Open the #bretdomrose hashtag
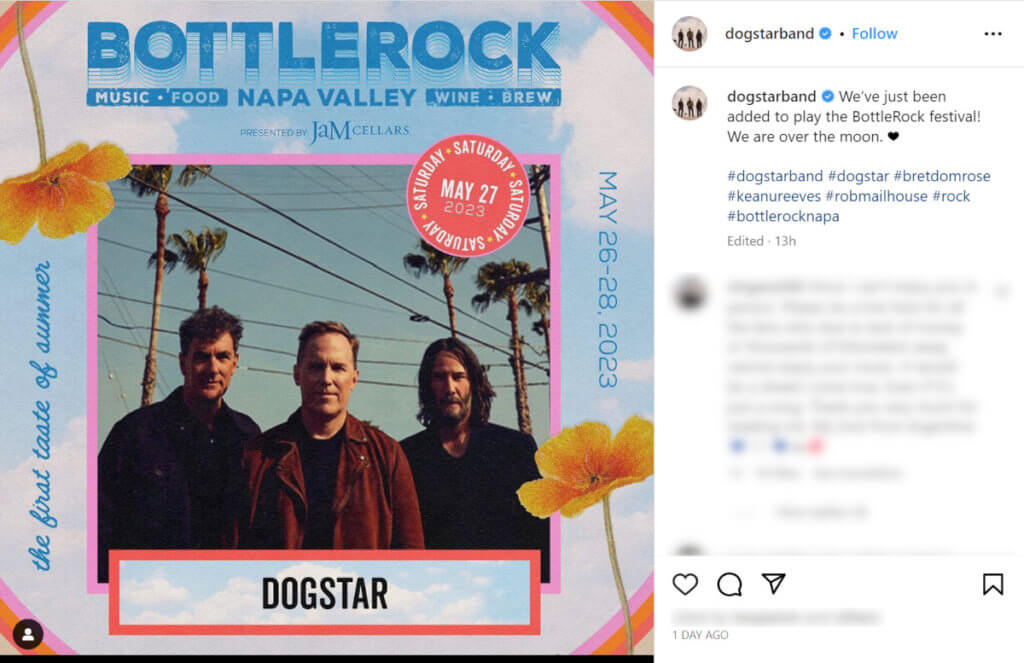This screenshot has width=1024, height=663. 942,176
